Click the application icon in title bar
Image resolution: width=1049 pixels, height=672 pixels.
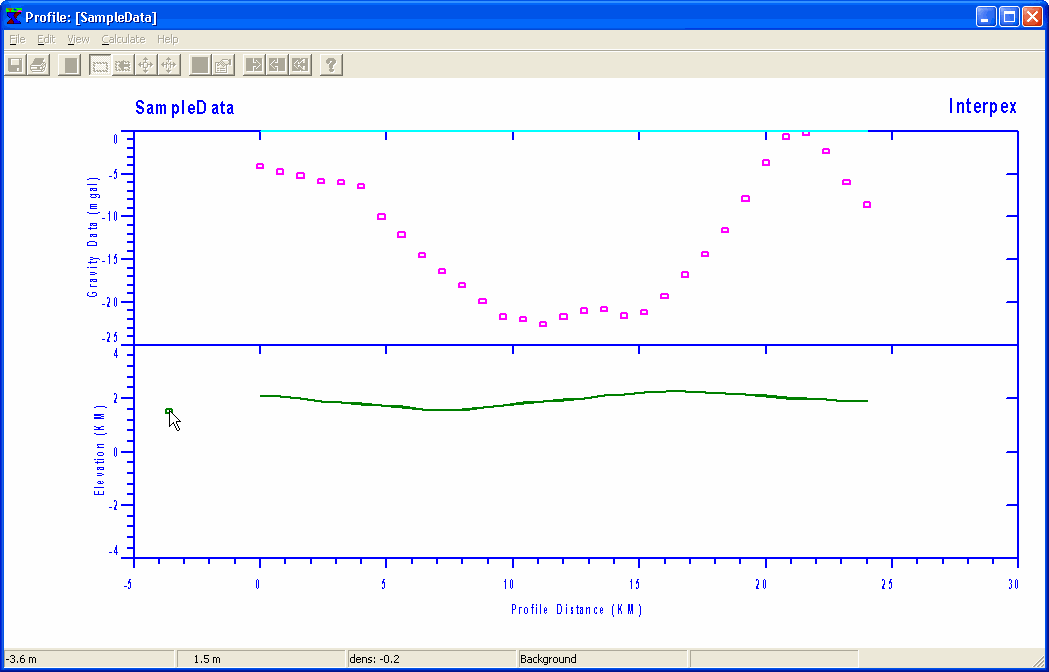13,17
